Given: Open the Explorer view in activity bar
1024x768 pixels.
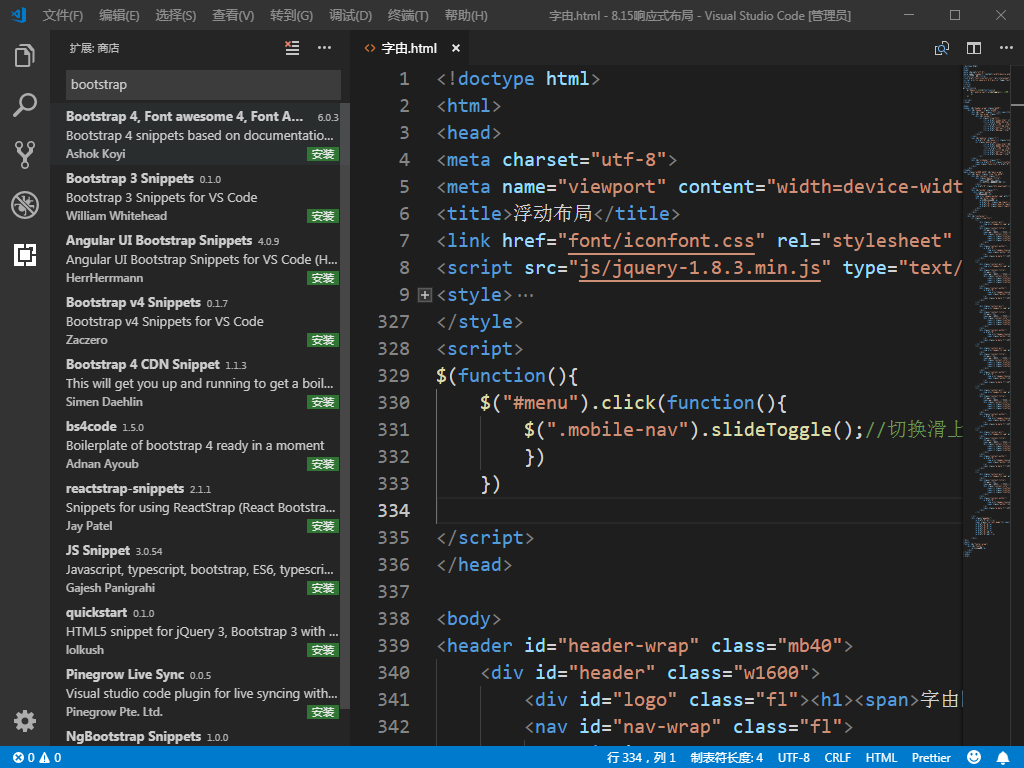Looking at the screenshot, I should click(x=25, y=56).
